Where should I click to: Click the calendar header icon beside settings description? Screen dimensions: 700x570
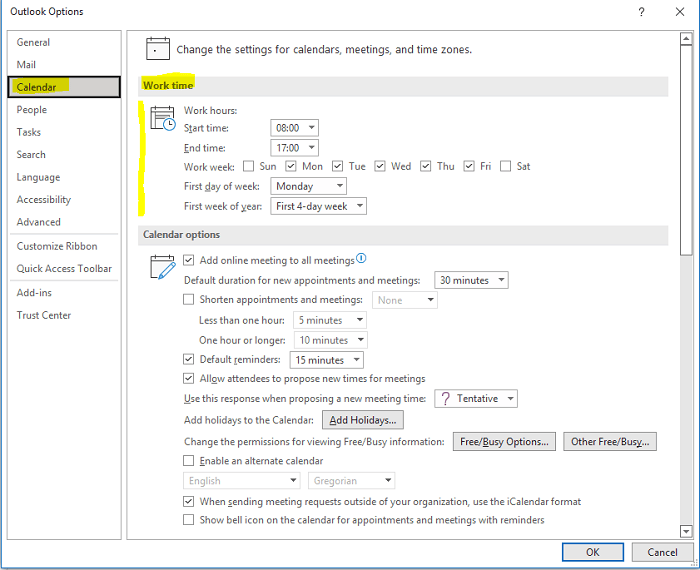158,49
